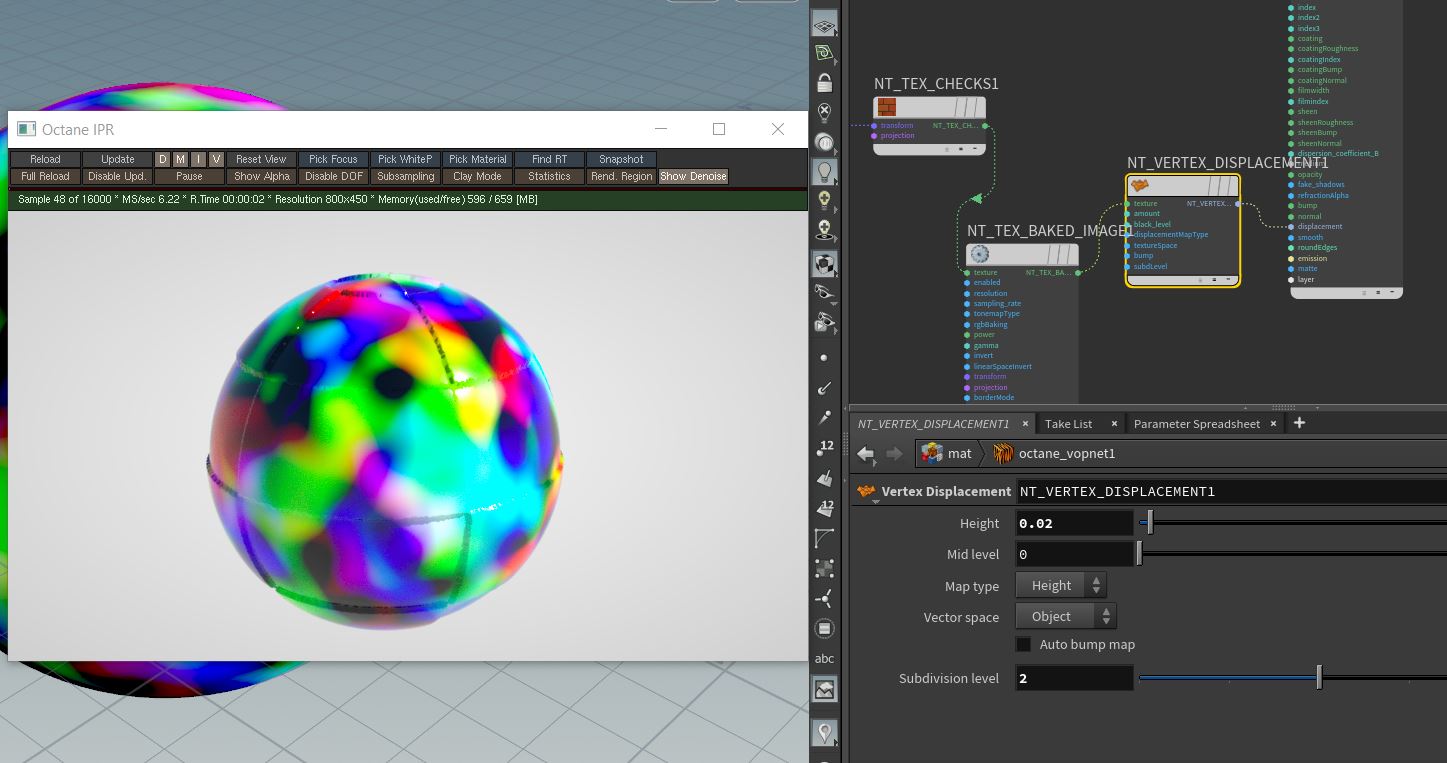Close the Take List tab
Screen dimensions: 1447x763
point(1114,424)
